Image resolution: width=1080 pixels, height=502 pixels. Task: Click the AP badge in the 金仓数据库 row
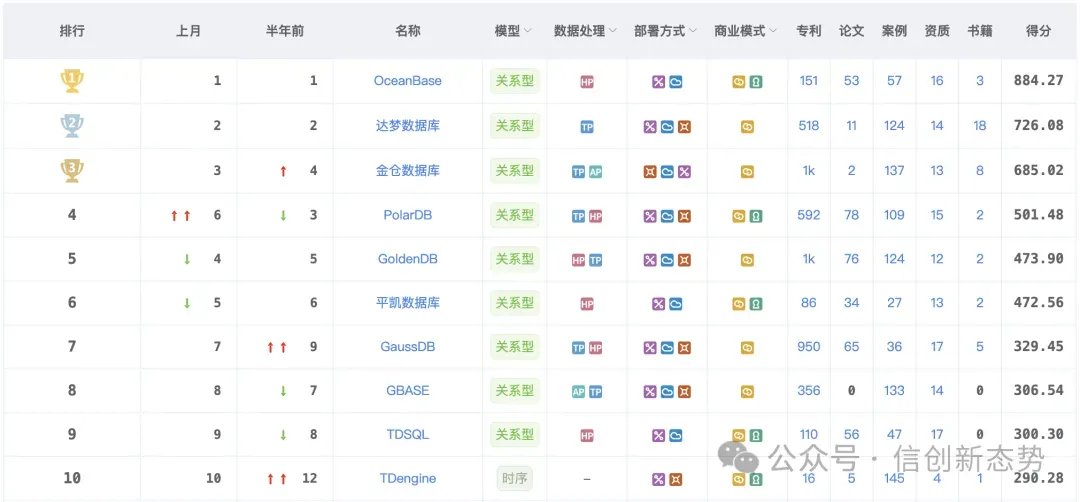point(595,172)
